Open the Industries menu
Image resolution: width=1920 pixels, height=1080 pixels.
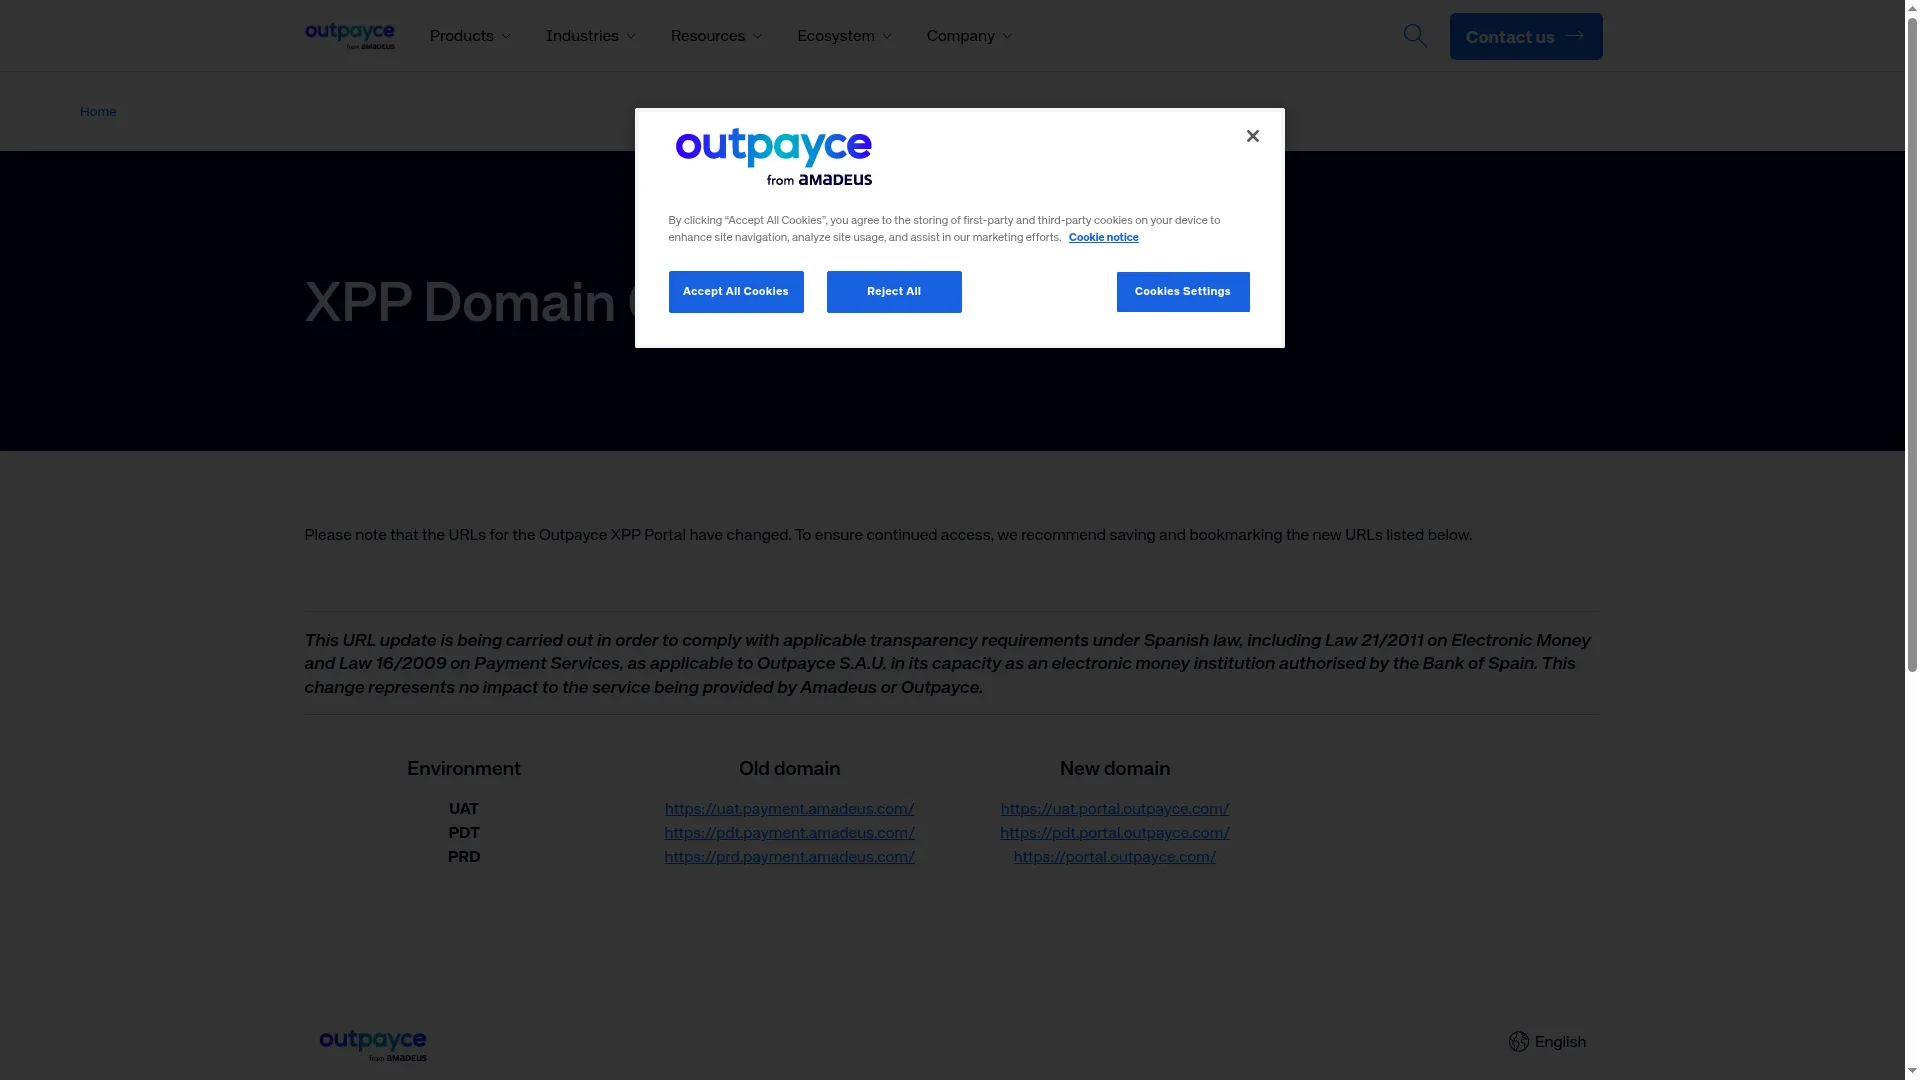coord(590,36)
